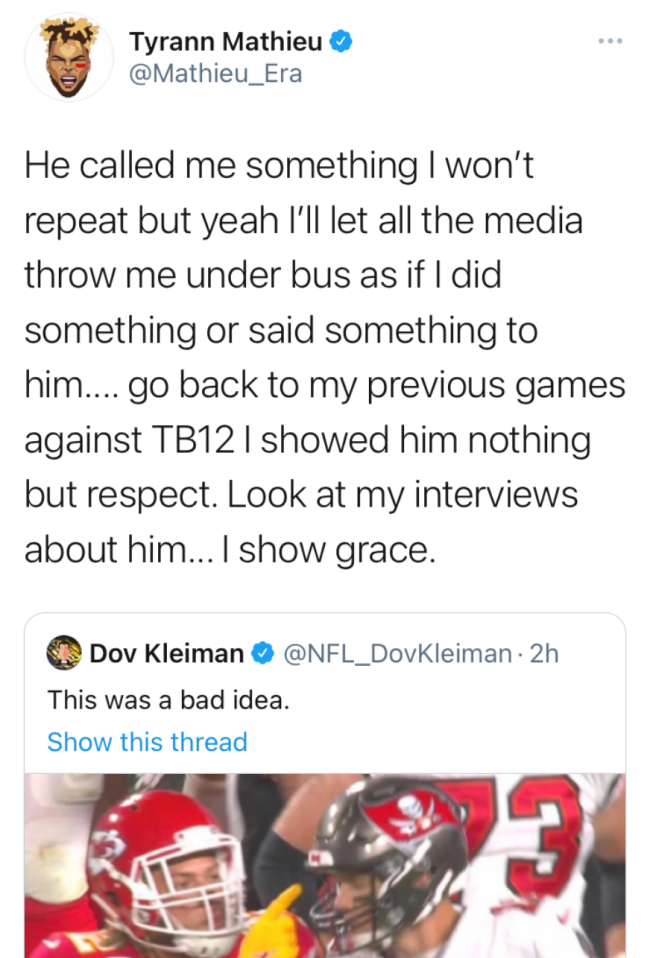Click the "Tyrann Mathieu" display name
This screenshot has width=650, height=958.
tap(228, 42)
